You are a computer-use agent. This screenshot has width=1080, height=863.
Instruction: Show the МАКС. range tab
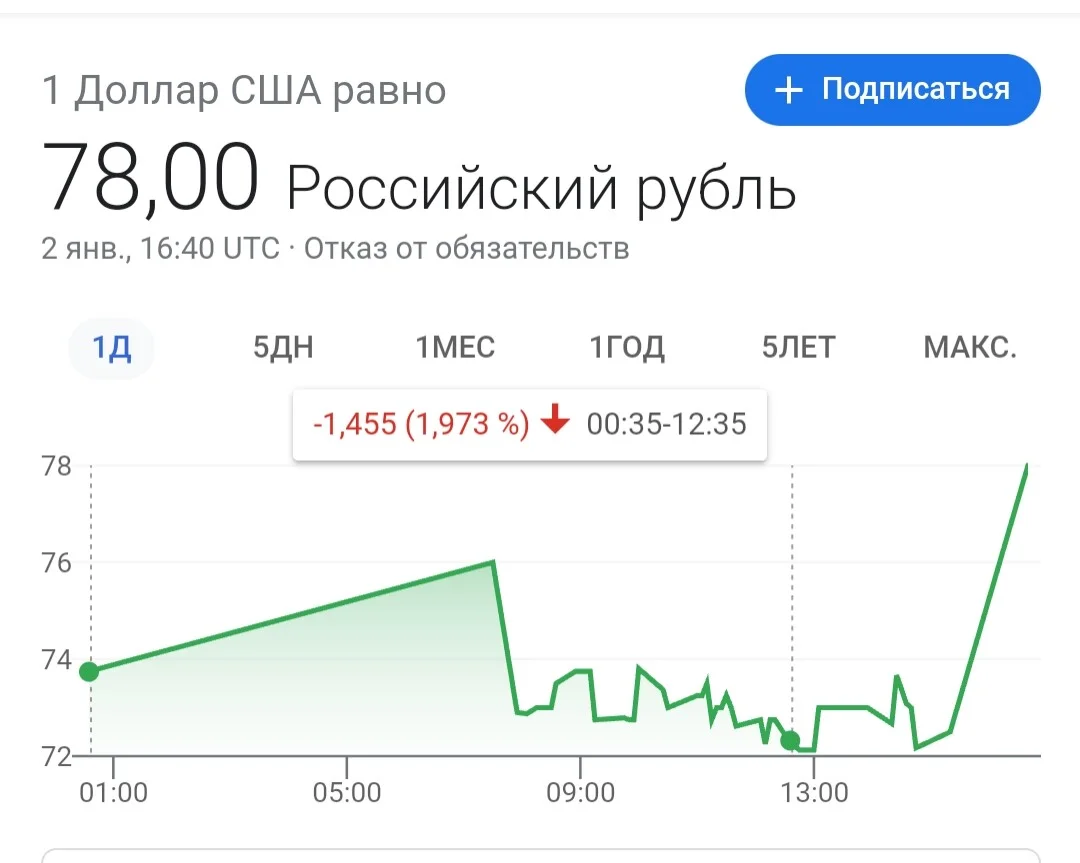click(x=970, y=349)
